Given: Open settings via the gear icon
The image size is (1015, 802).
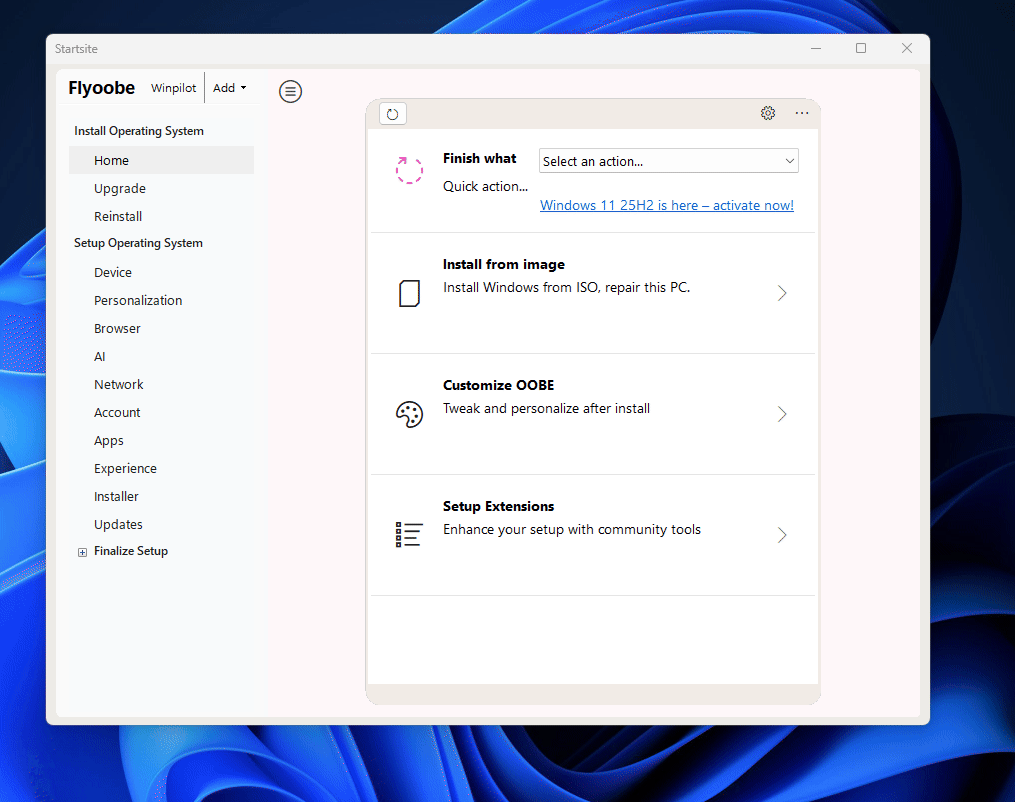Looking at the screenshot, I should point(768,113).
